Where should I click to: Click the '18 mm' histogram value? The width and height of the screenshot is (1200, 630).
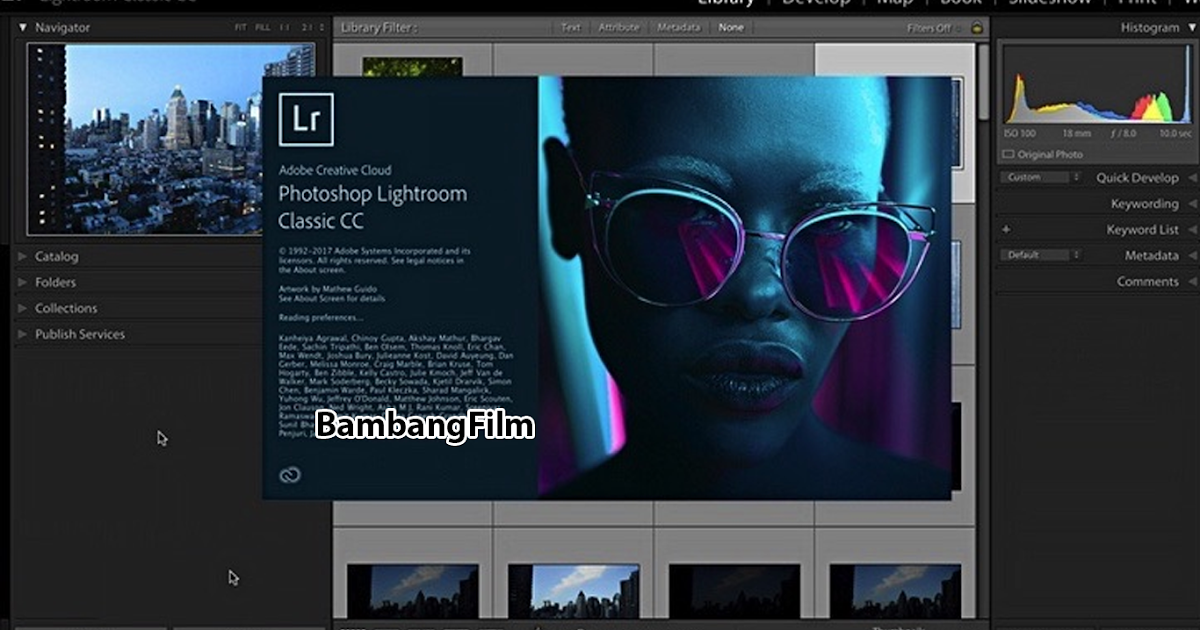coord(1076,134)
